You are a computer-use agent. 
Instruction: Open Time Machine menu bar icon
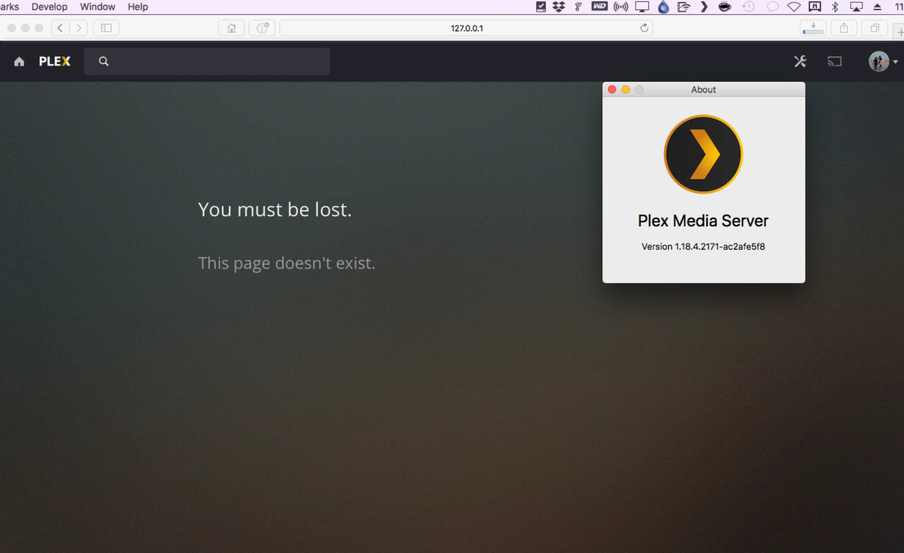(x=748, y=7)
